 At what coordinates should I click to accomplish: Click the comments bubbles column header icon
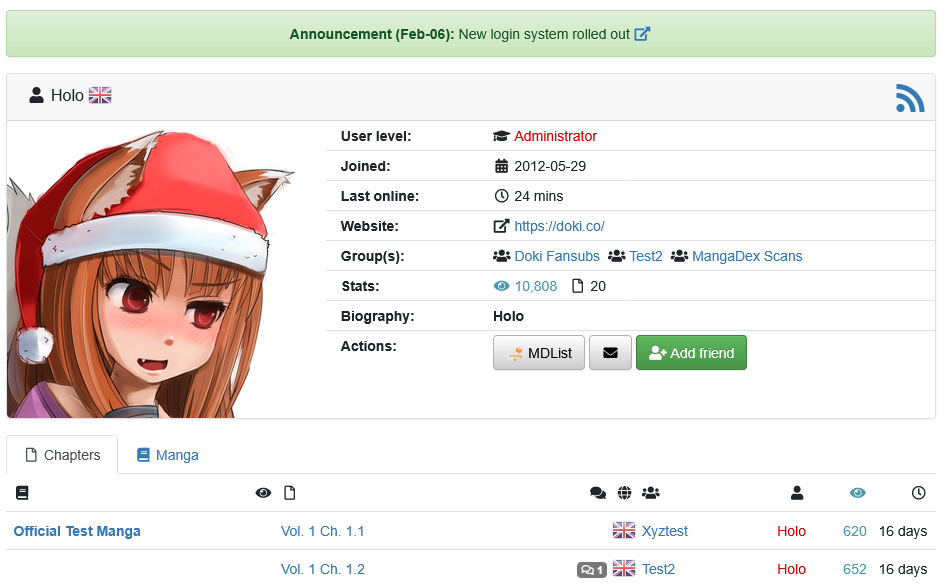(x=598, y=493)
